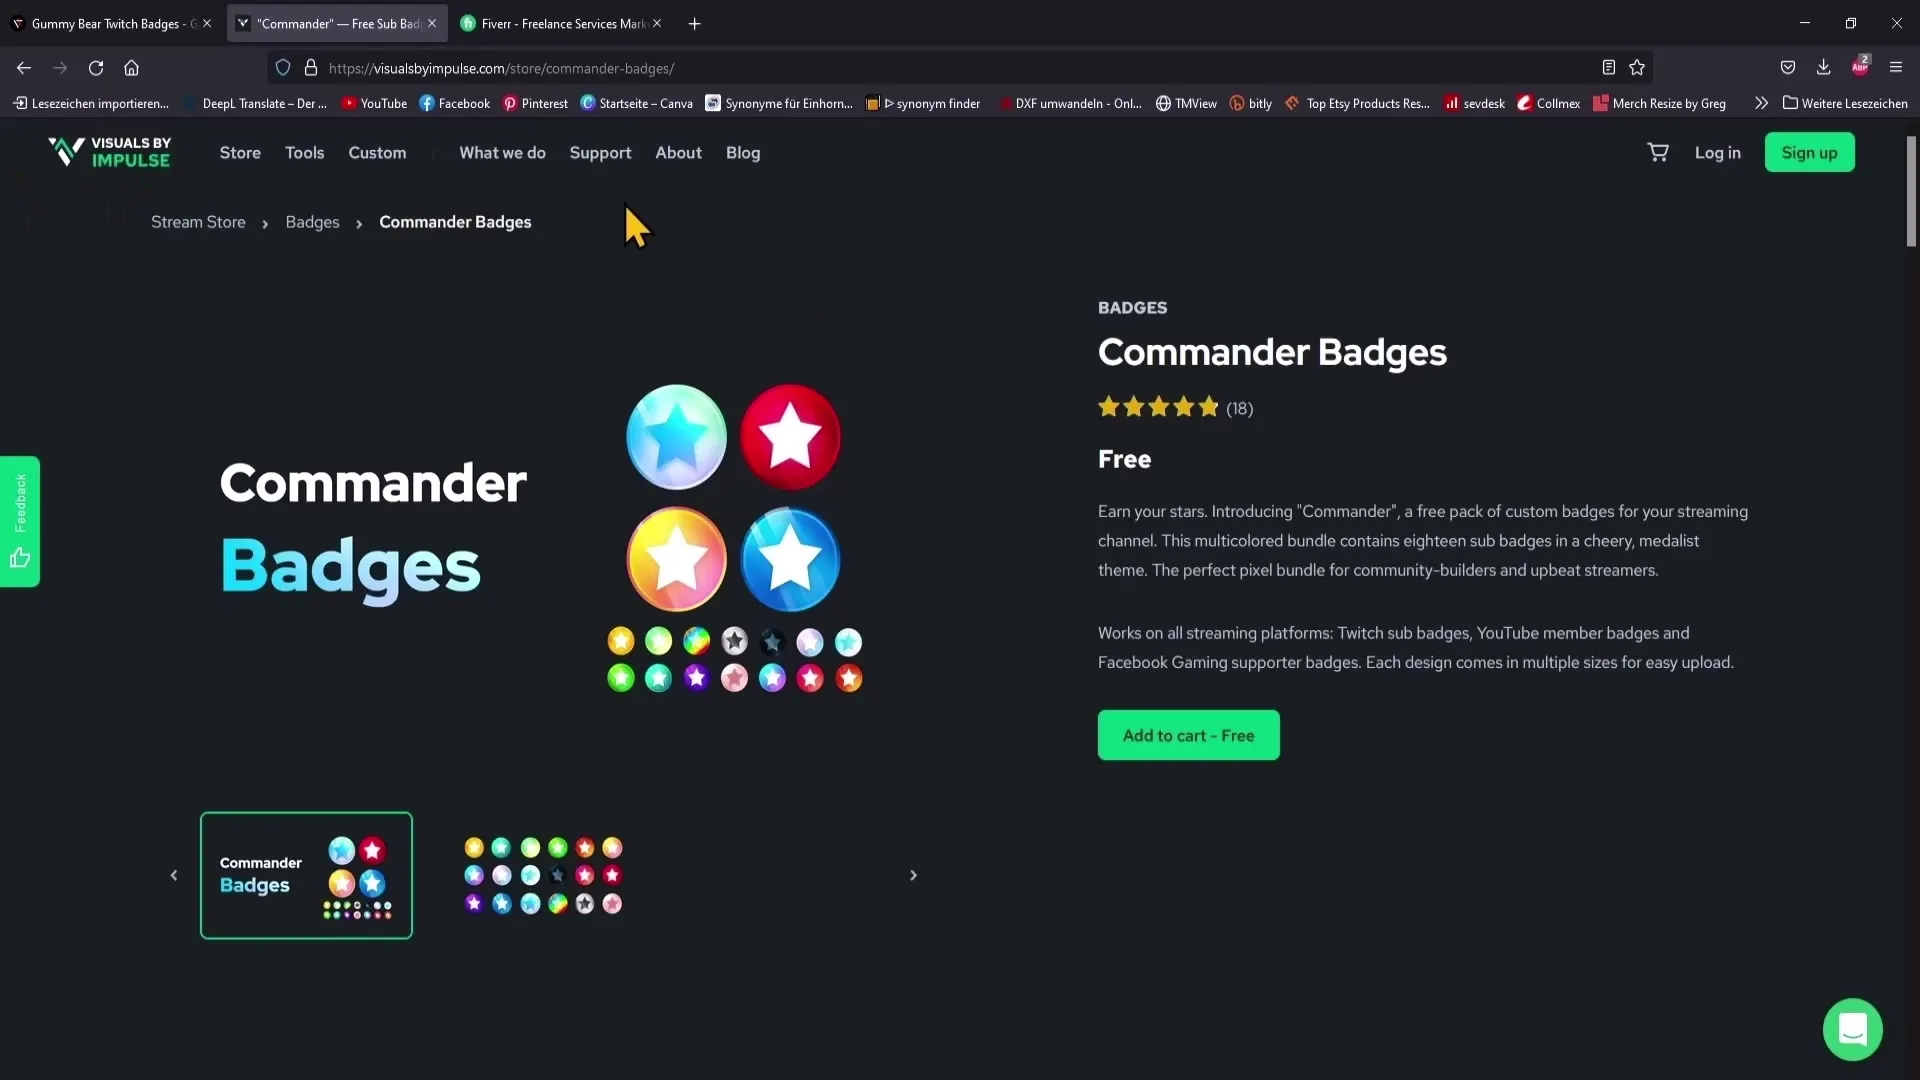This screenshot has height=1080, width=1920.
Task: Click the Tools menu item
Action: pyautogui.click(x=306, y=152)
